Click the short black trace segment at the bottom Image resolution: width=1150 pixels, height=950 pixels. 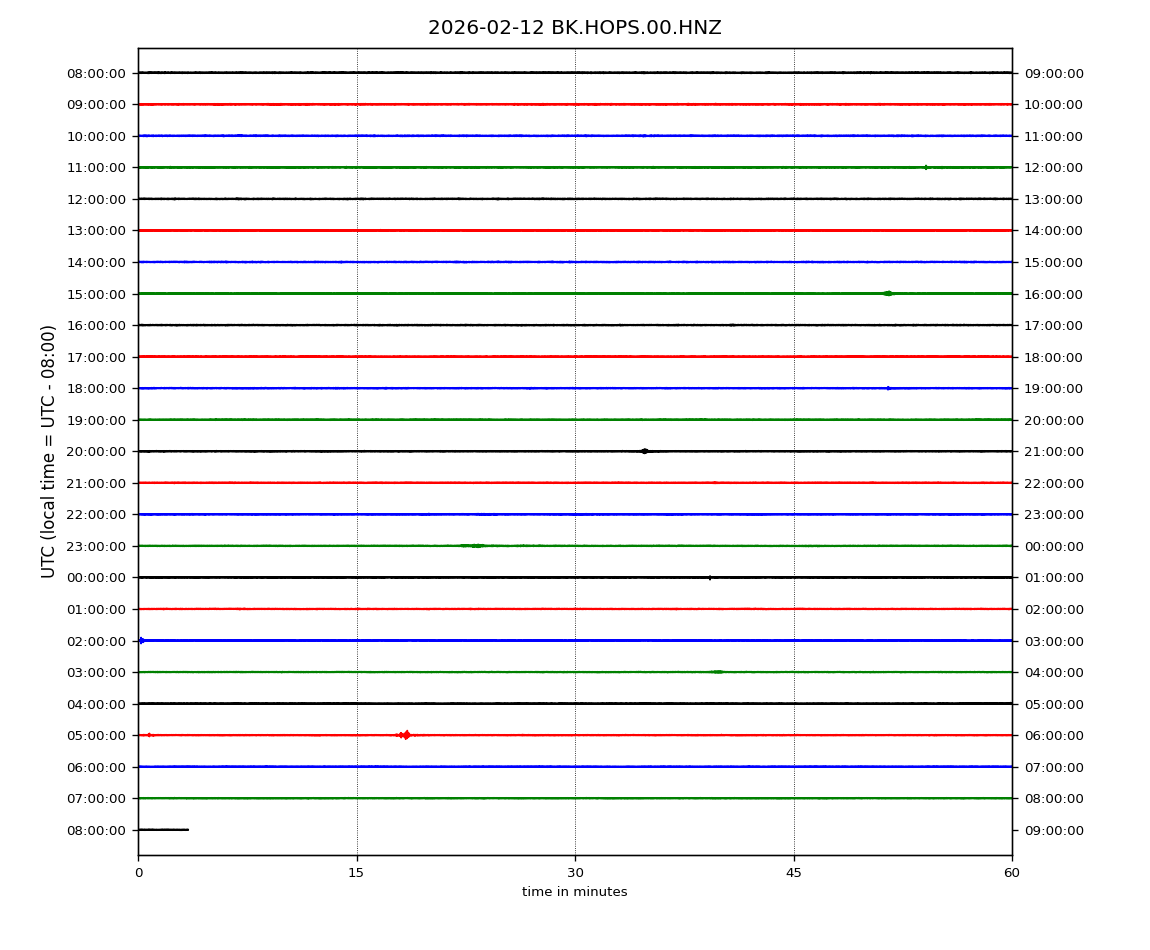[163, 829]
